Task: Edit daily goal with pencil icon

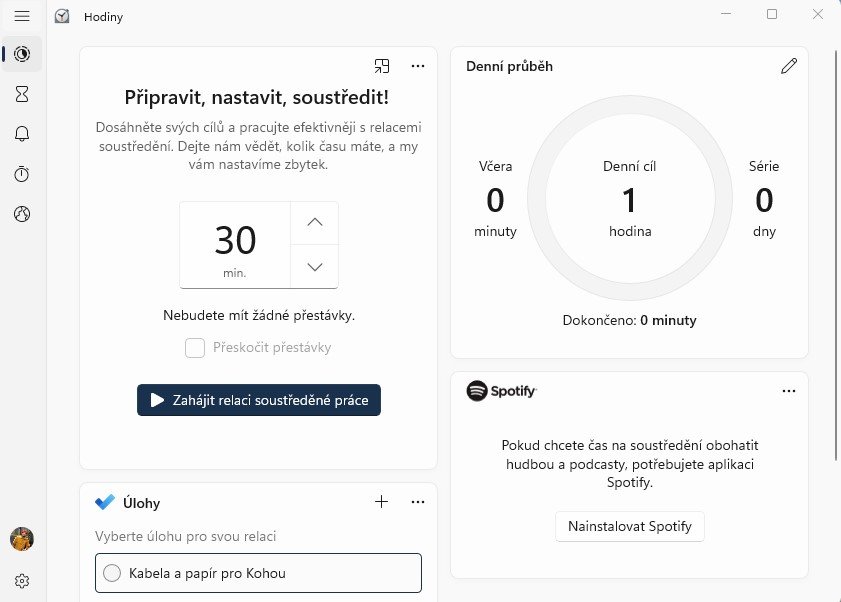Action: click(x=789, y=66)
